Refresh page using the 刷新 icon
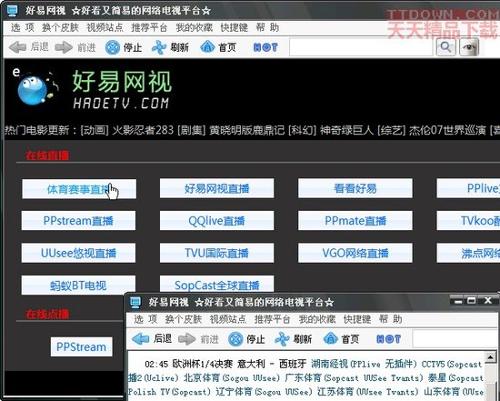Image resolution: width=500 pixels, height=401 pixels. click(x=159, y=47)
